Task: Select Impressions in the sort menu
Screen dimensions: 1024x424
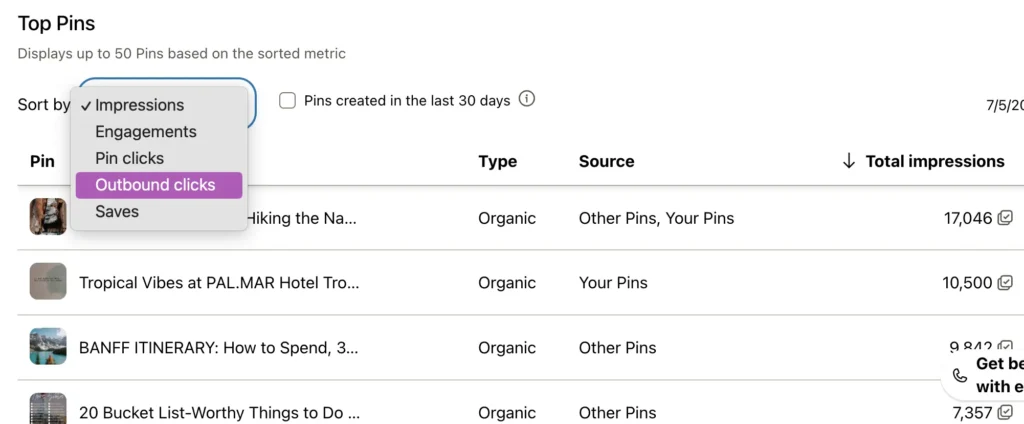Action: (x=139, y=105)
